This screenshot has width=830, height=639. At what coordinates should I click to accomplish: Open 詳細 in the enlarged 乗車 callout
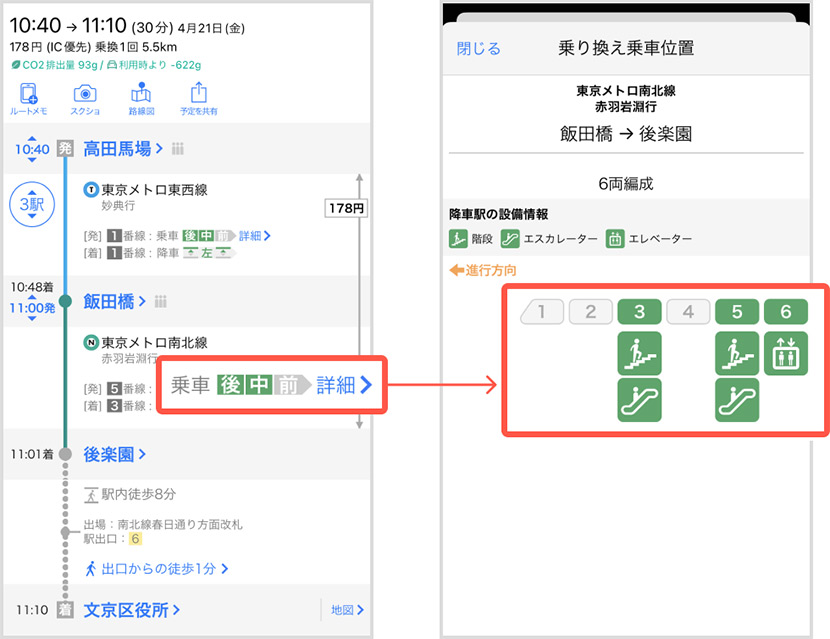pyautogui.click(x=344, y=385)
